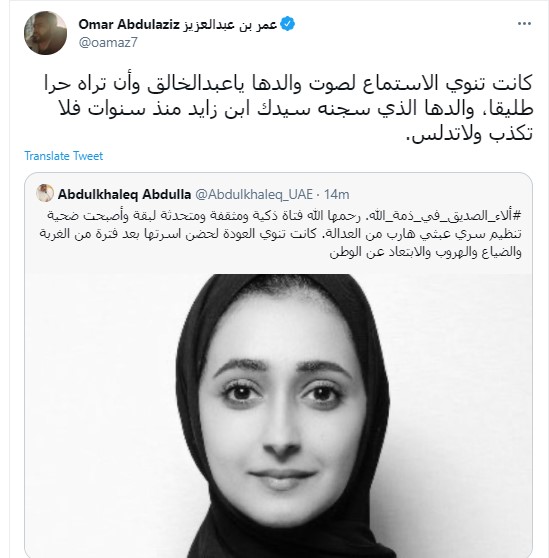This screenshot has height=558, width=549.
Task: Open Omar Abdulaziz's profile picture
Action: click(45, 33)
